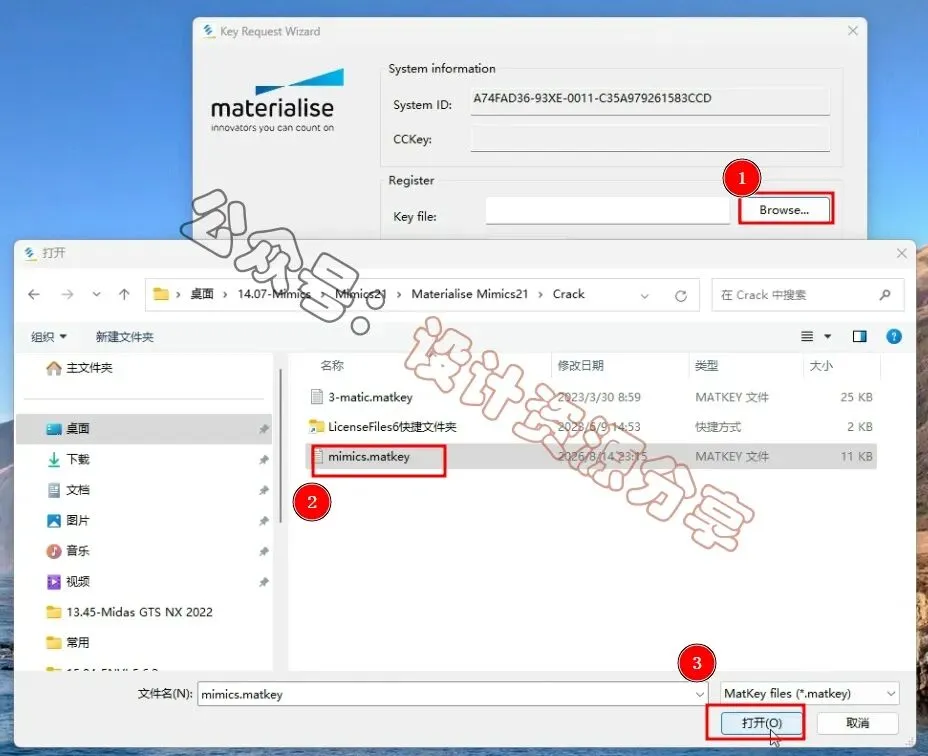Click the LicenseFiles6 shortcut folder icon
Screen dimensions: 928x756
(317, 426)
